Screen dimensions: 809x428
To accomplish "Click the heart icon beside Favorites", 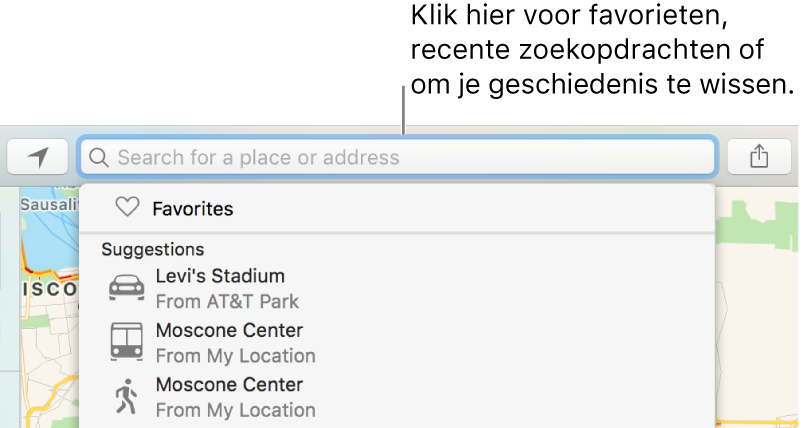I will (x=127, y=207).
